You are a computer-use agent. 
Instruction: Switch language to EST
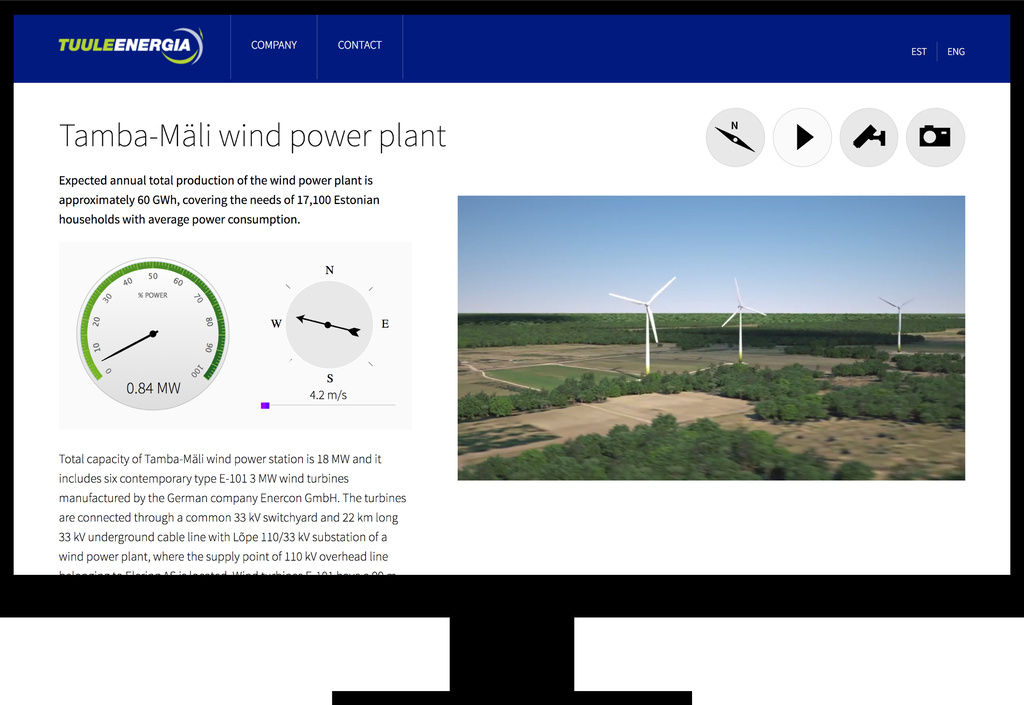[919, 52]
